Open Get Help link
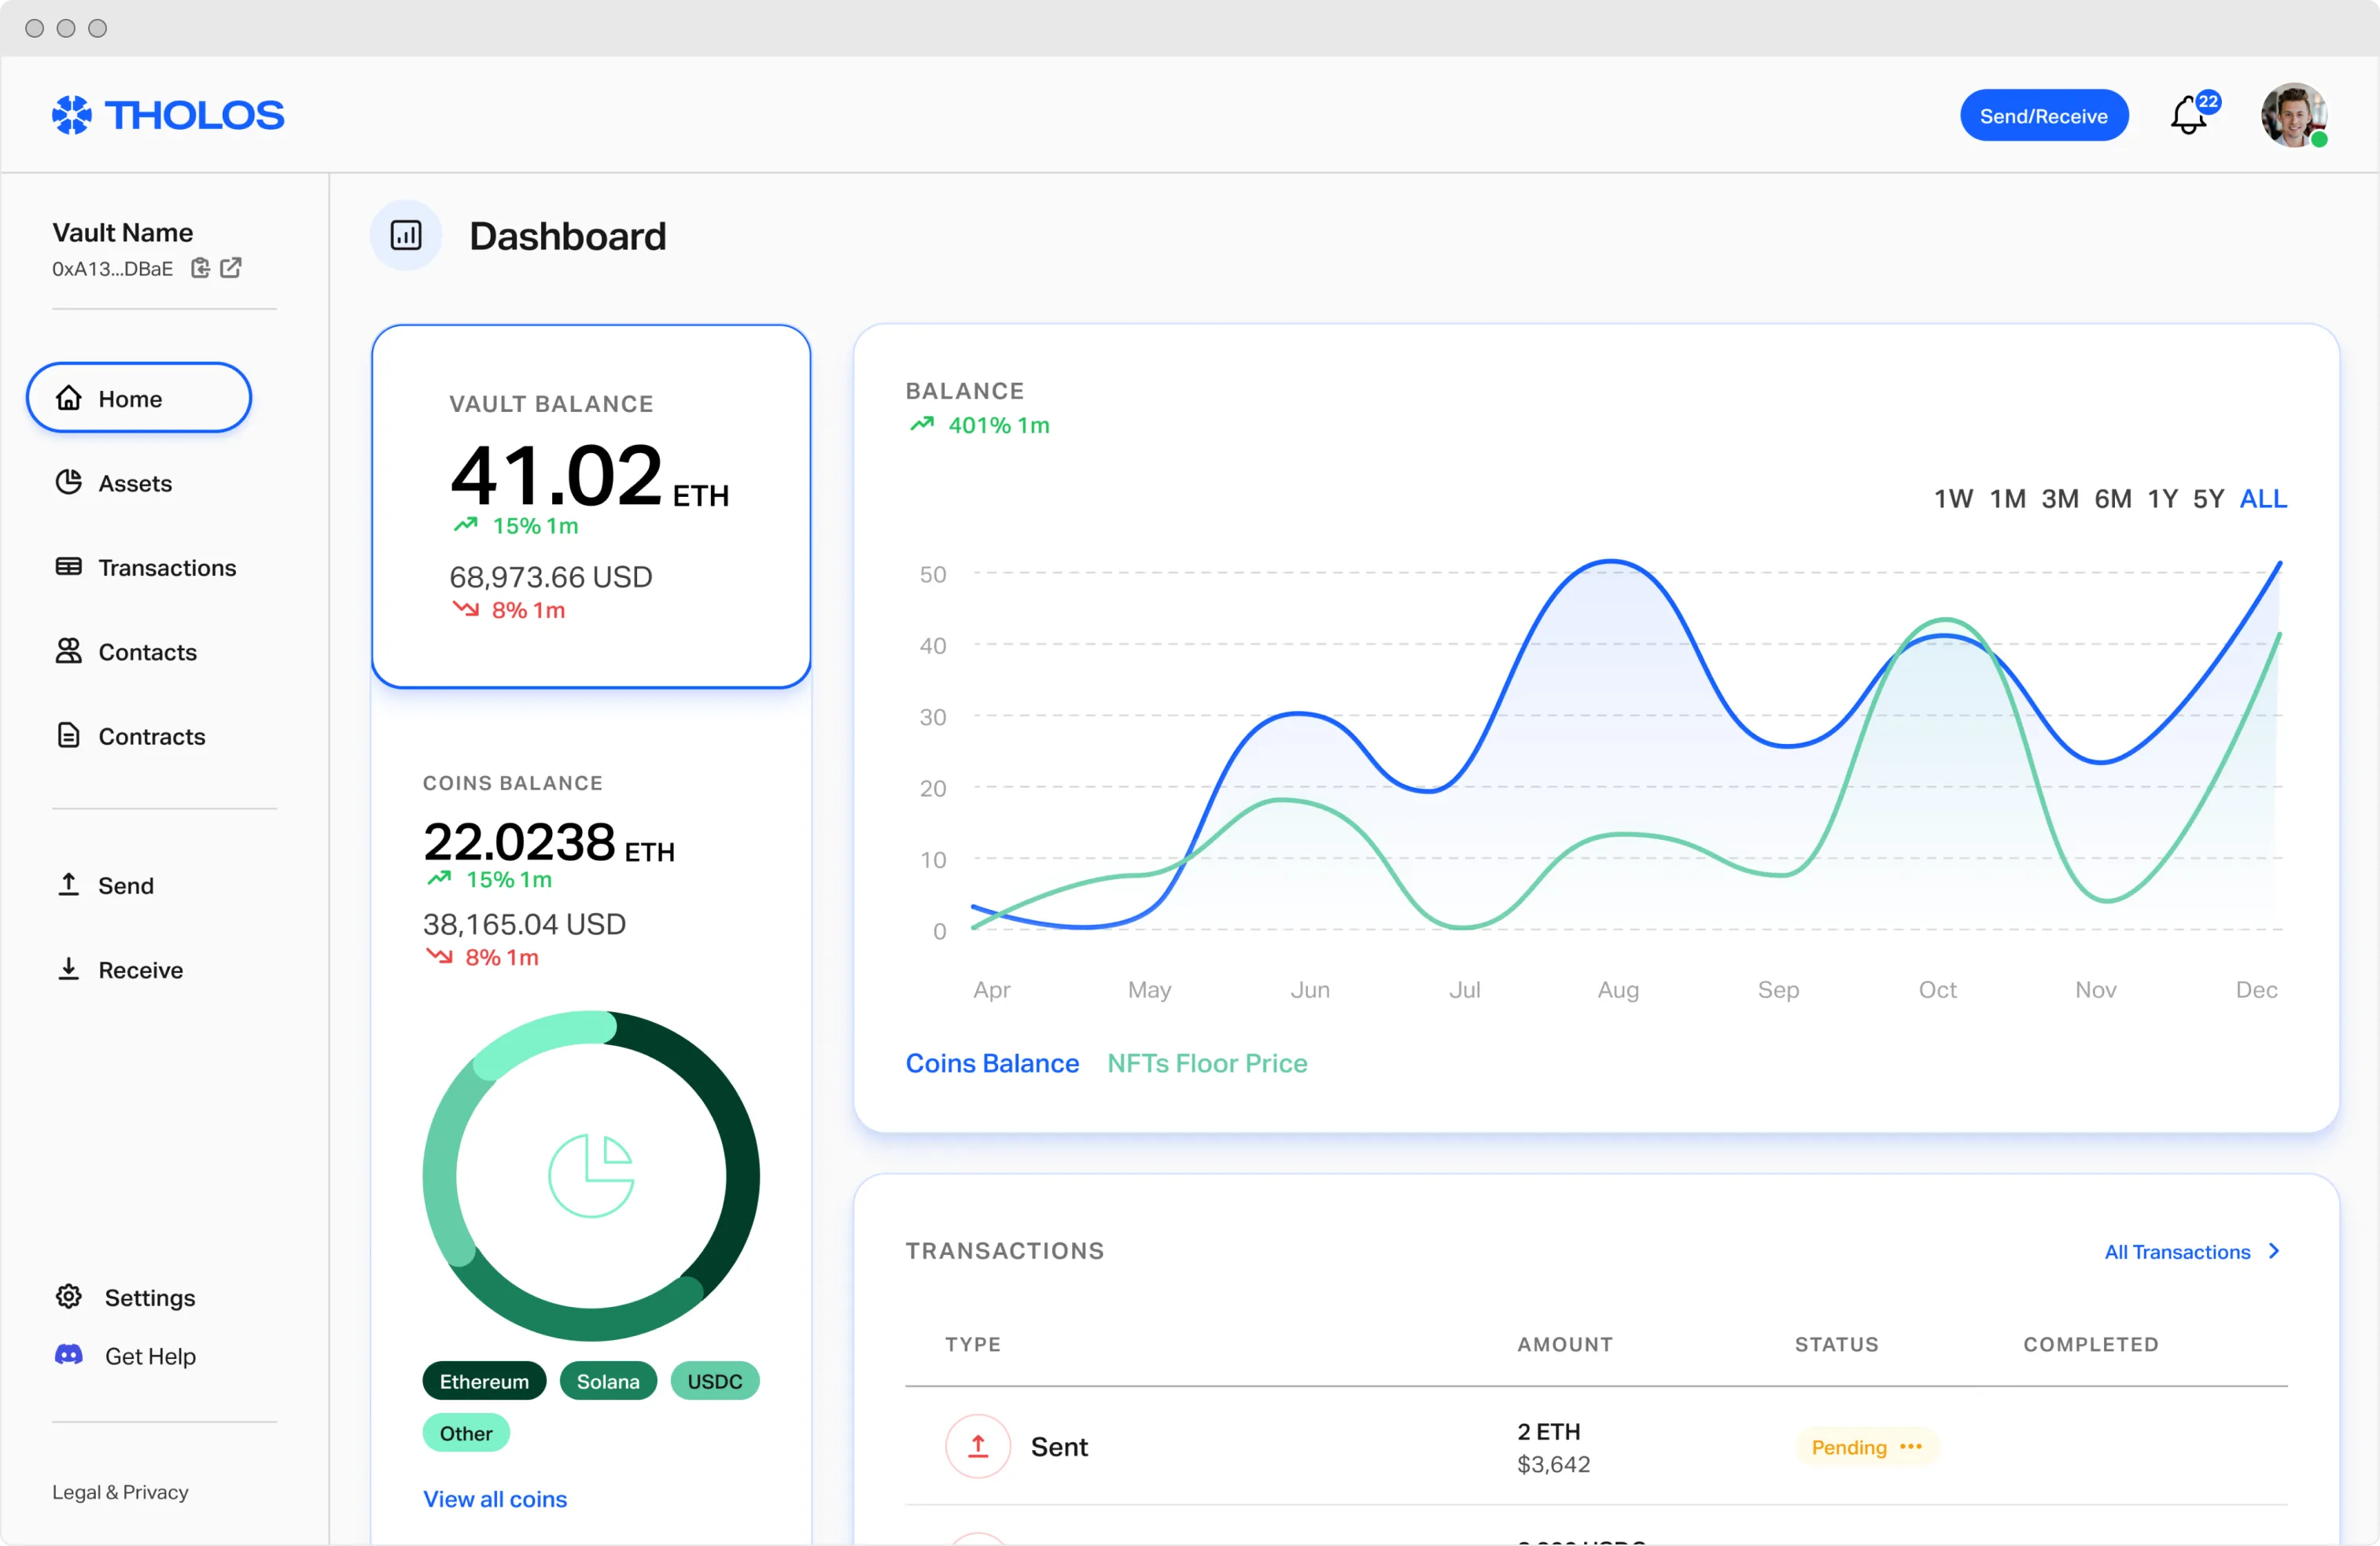 (x=126, y=1356)
